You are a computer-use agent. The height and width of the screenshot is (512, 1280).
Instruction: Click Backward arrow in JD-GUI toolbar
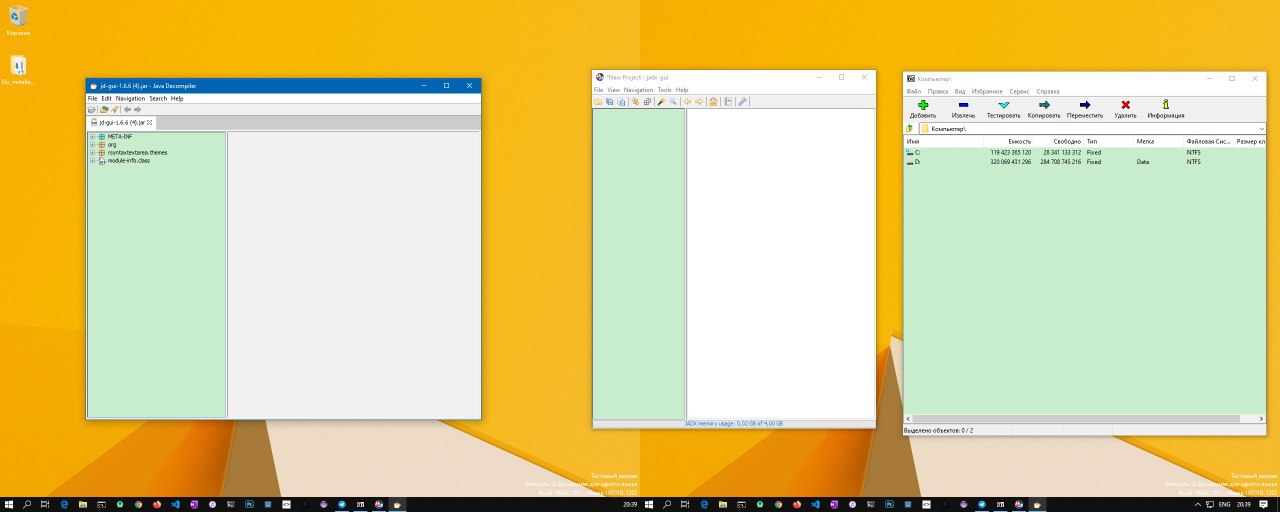(x=127, y=109)
